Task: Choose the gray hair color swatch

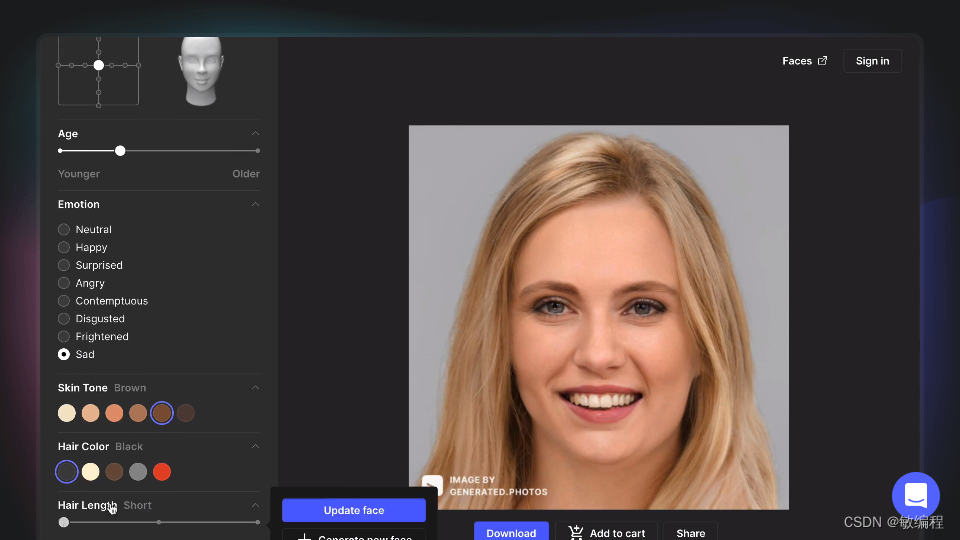Action: [138, 472]
